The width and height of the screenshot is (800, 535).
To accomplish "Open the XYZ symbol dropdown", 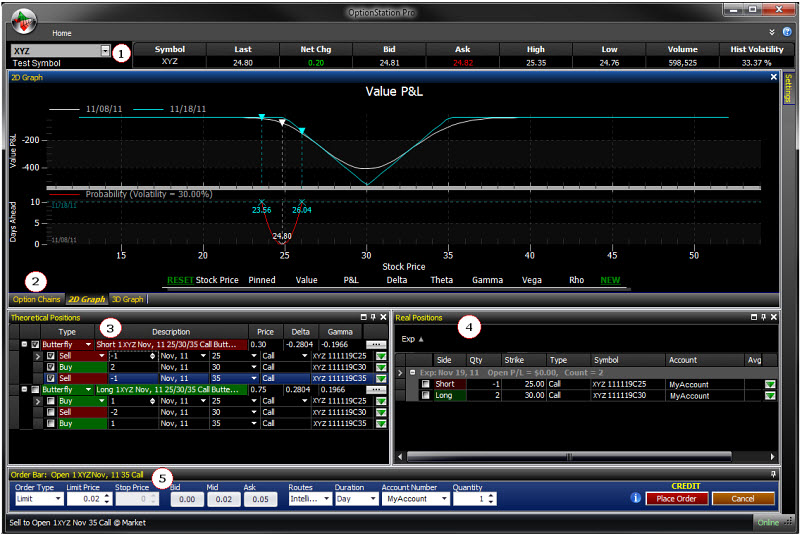I will click(x=106, y=50).
